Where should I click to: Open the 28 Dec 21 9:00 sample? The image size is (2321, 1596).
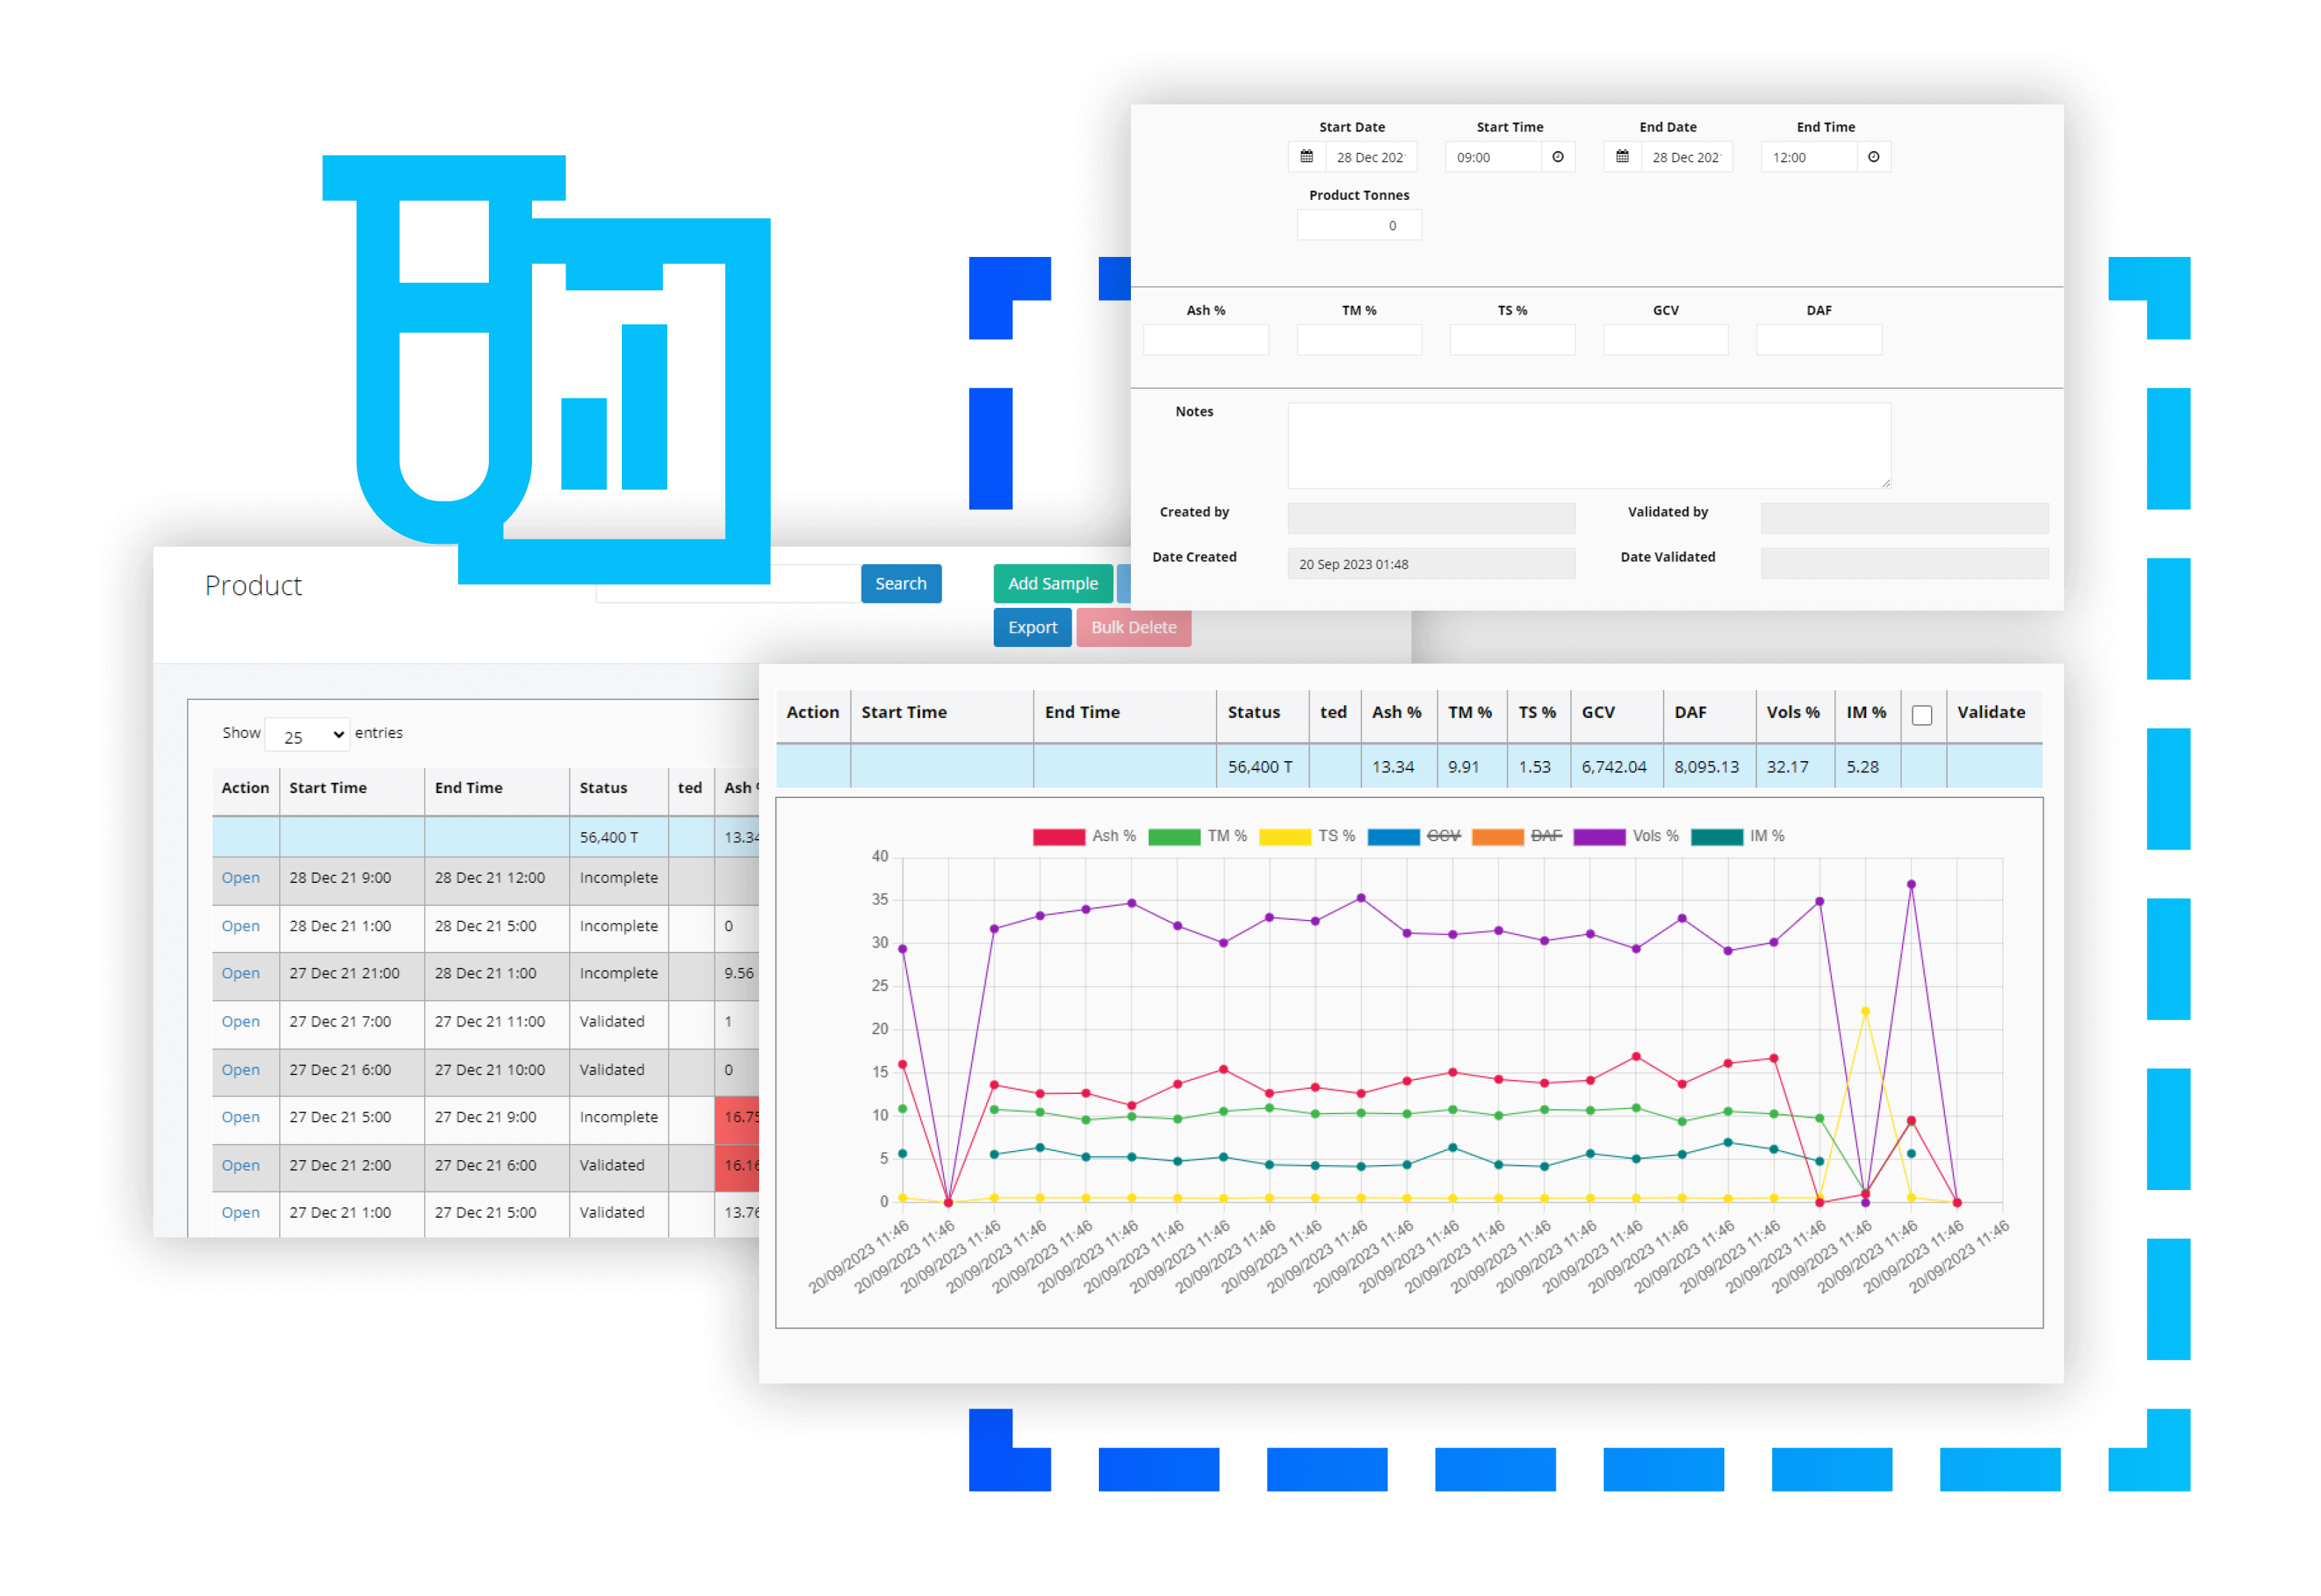(x=240, y=878)
